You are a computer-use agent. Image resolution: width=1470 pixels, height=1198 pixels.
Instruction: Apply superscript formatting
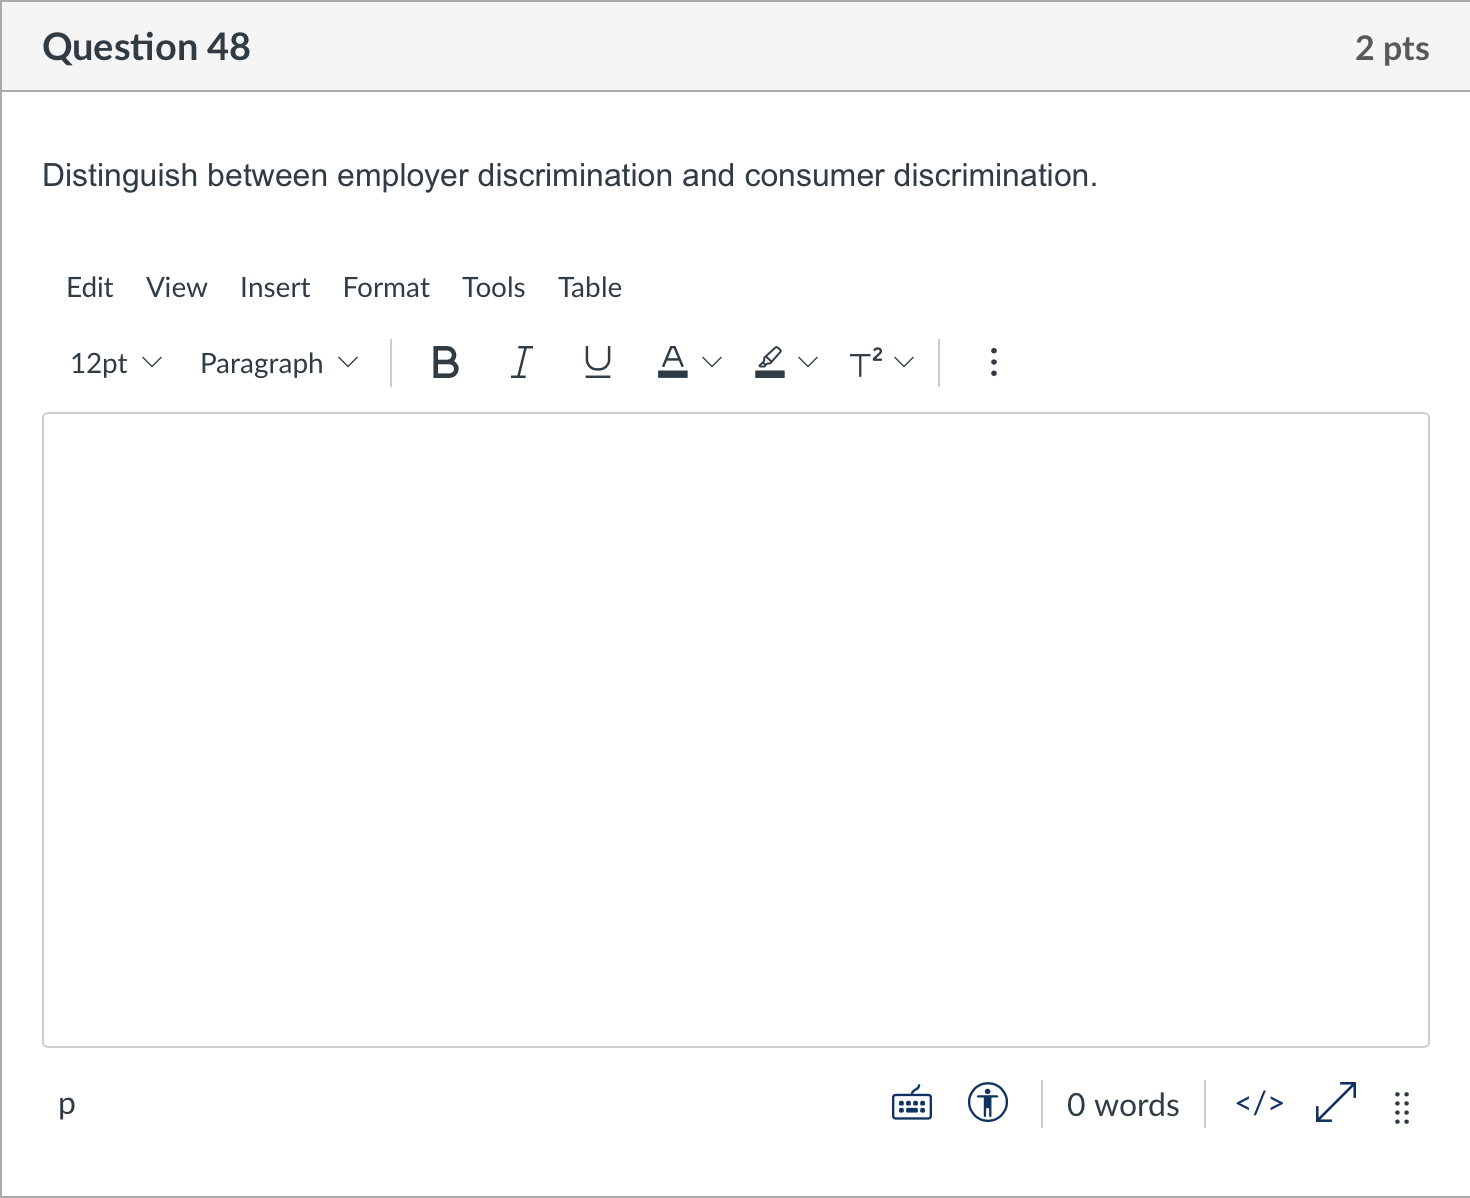point(866,362)
